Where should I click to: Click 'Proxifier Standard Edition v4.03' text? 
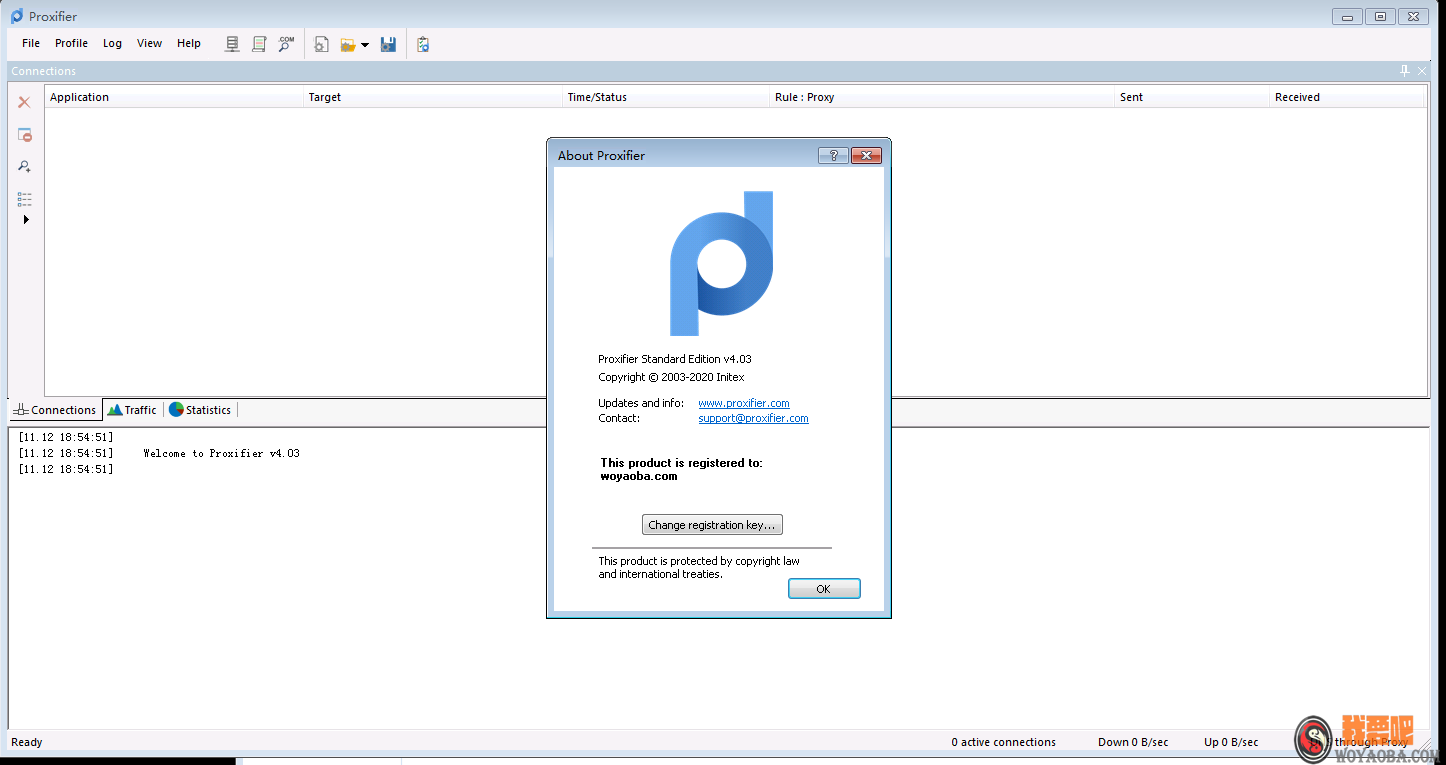tap(675, 359)
